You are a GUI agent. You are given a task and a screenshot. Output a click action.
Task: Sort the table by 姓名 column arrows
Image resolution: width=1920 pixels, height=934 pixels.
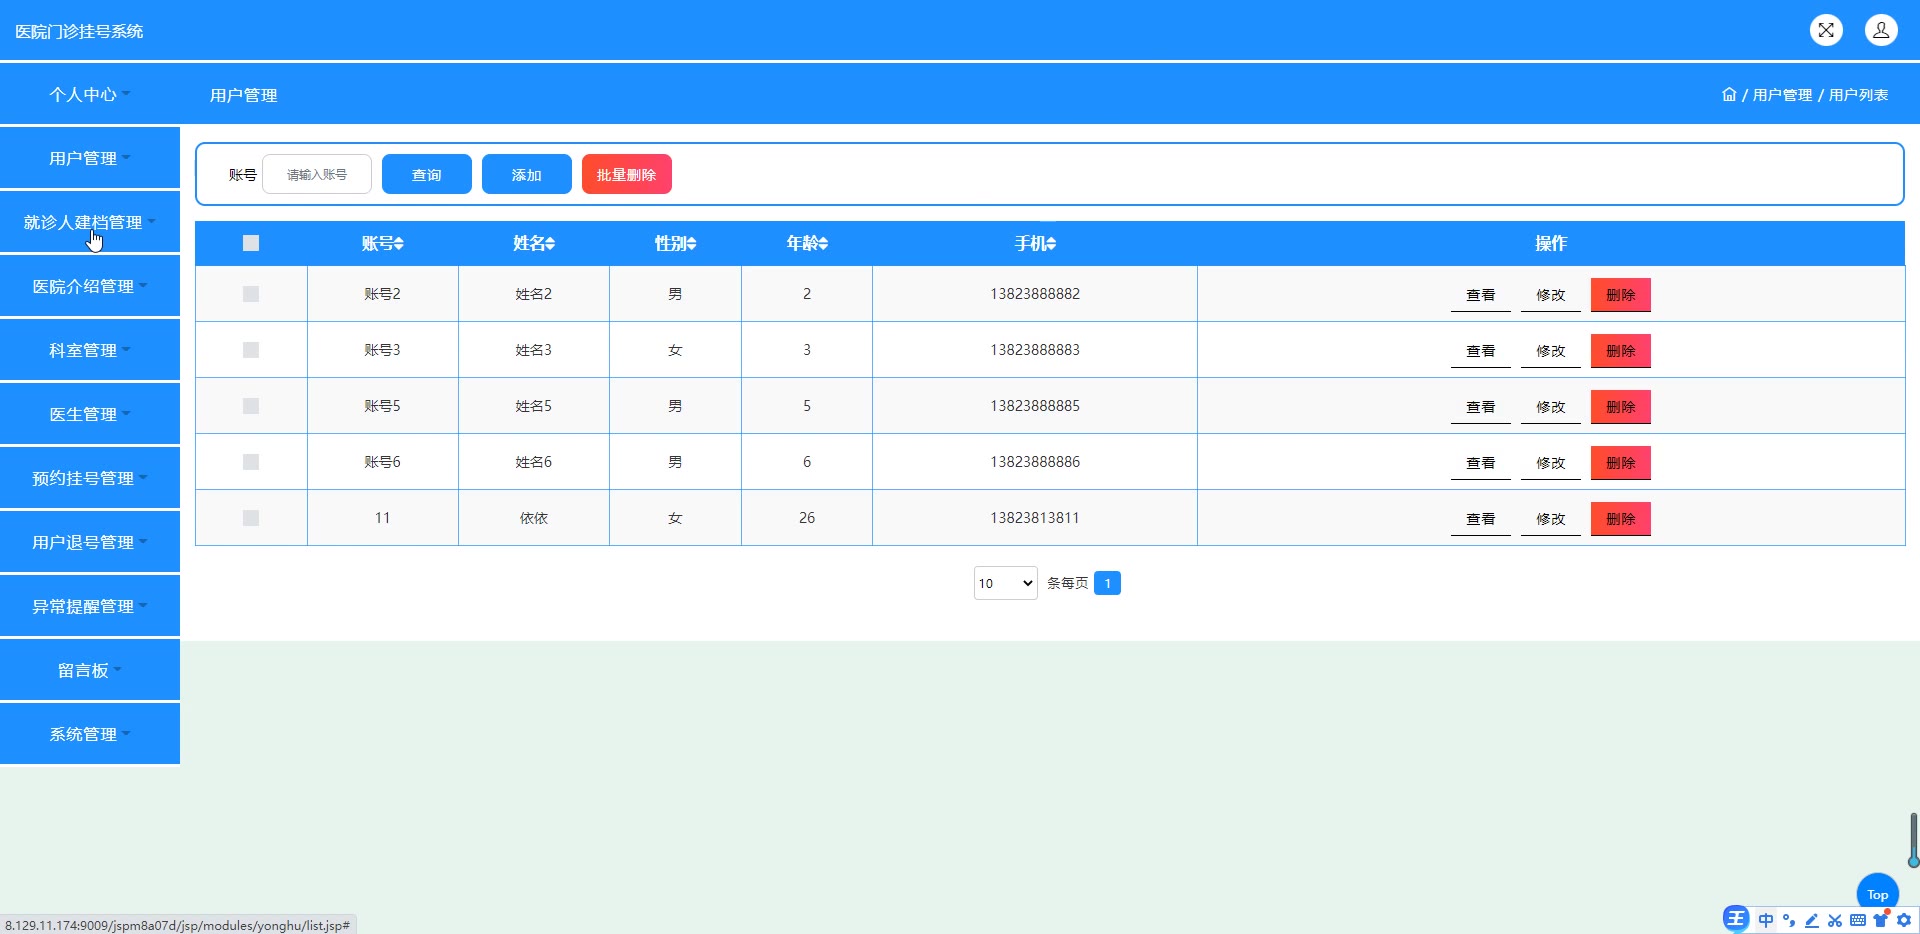[550, 243]
